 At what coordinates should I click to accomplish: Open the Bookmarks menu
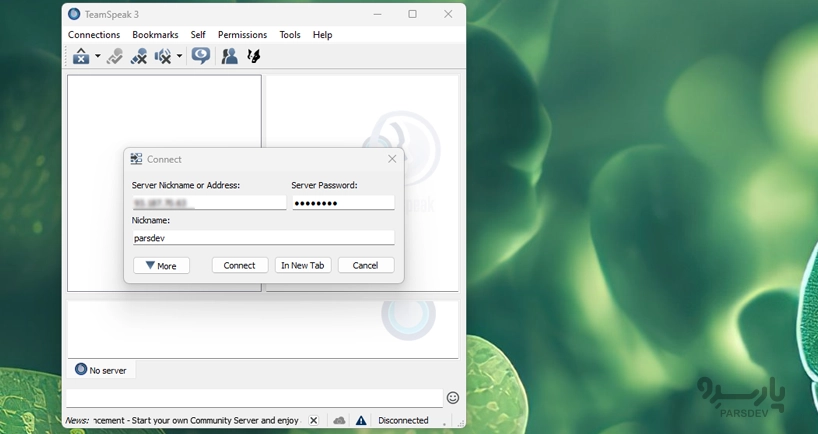155,35
